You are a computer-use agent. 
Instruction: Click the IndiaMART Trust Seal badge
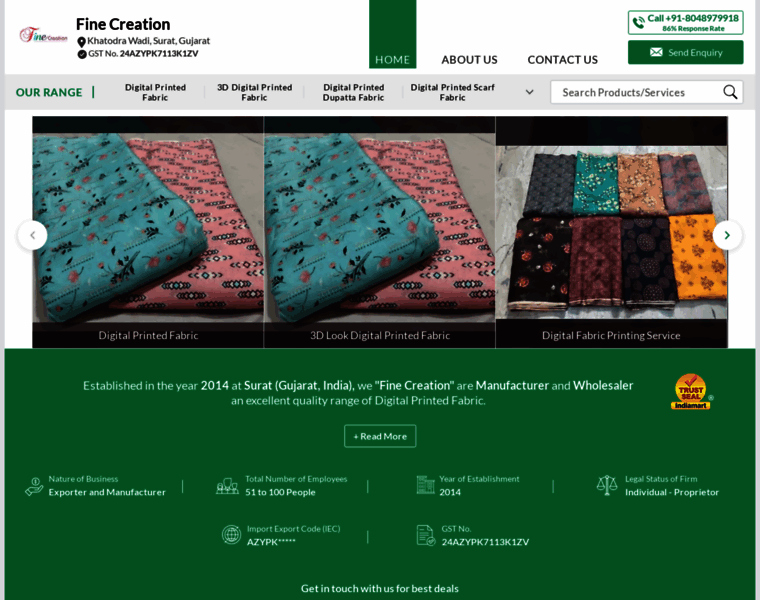[x=692, y=392]
